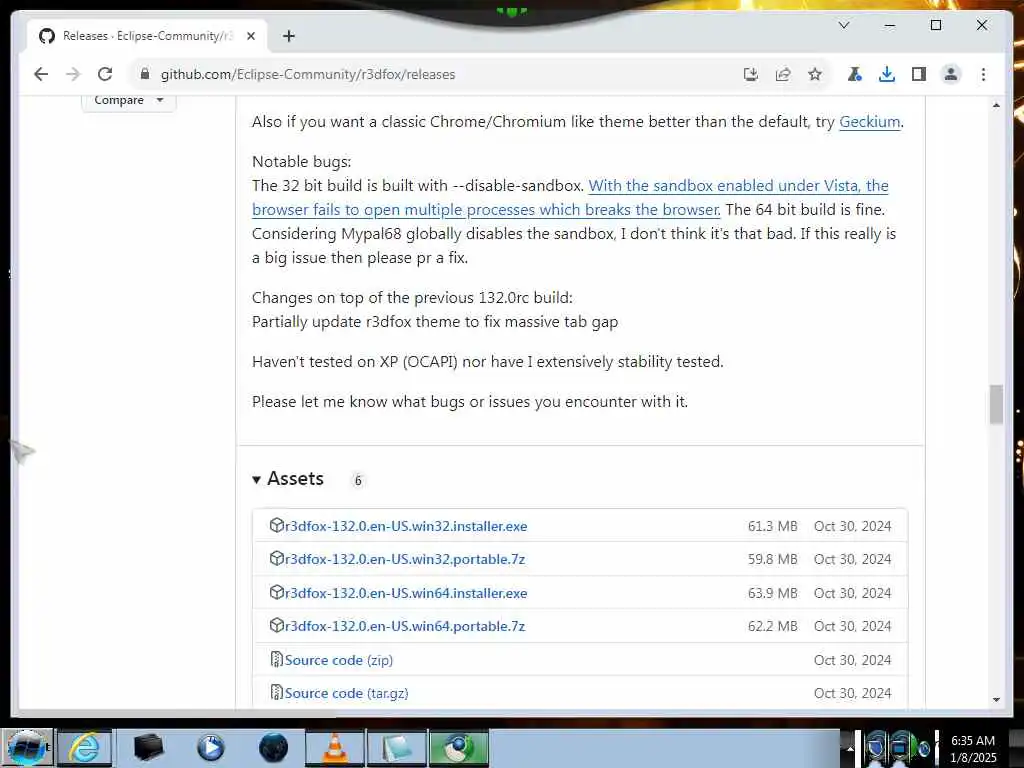The width and height of the screenshot is (1024, 768).
Task: Click the scrollbar down arrow
Action: (996, 699)
